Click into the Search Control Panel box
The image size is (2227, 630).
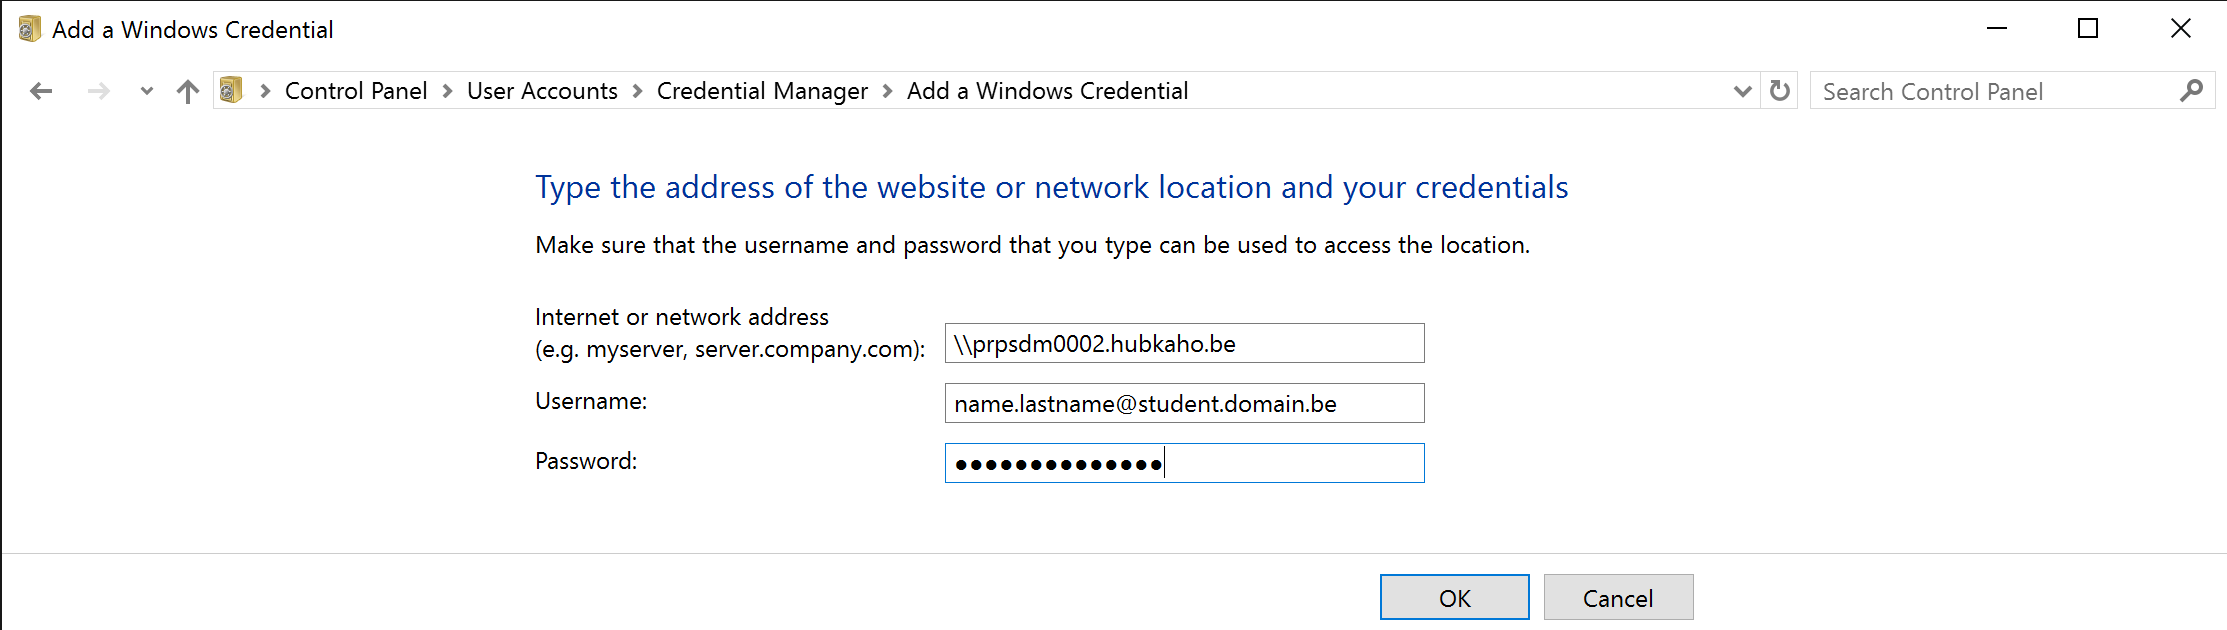click(1990, 91)
